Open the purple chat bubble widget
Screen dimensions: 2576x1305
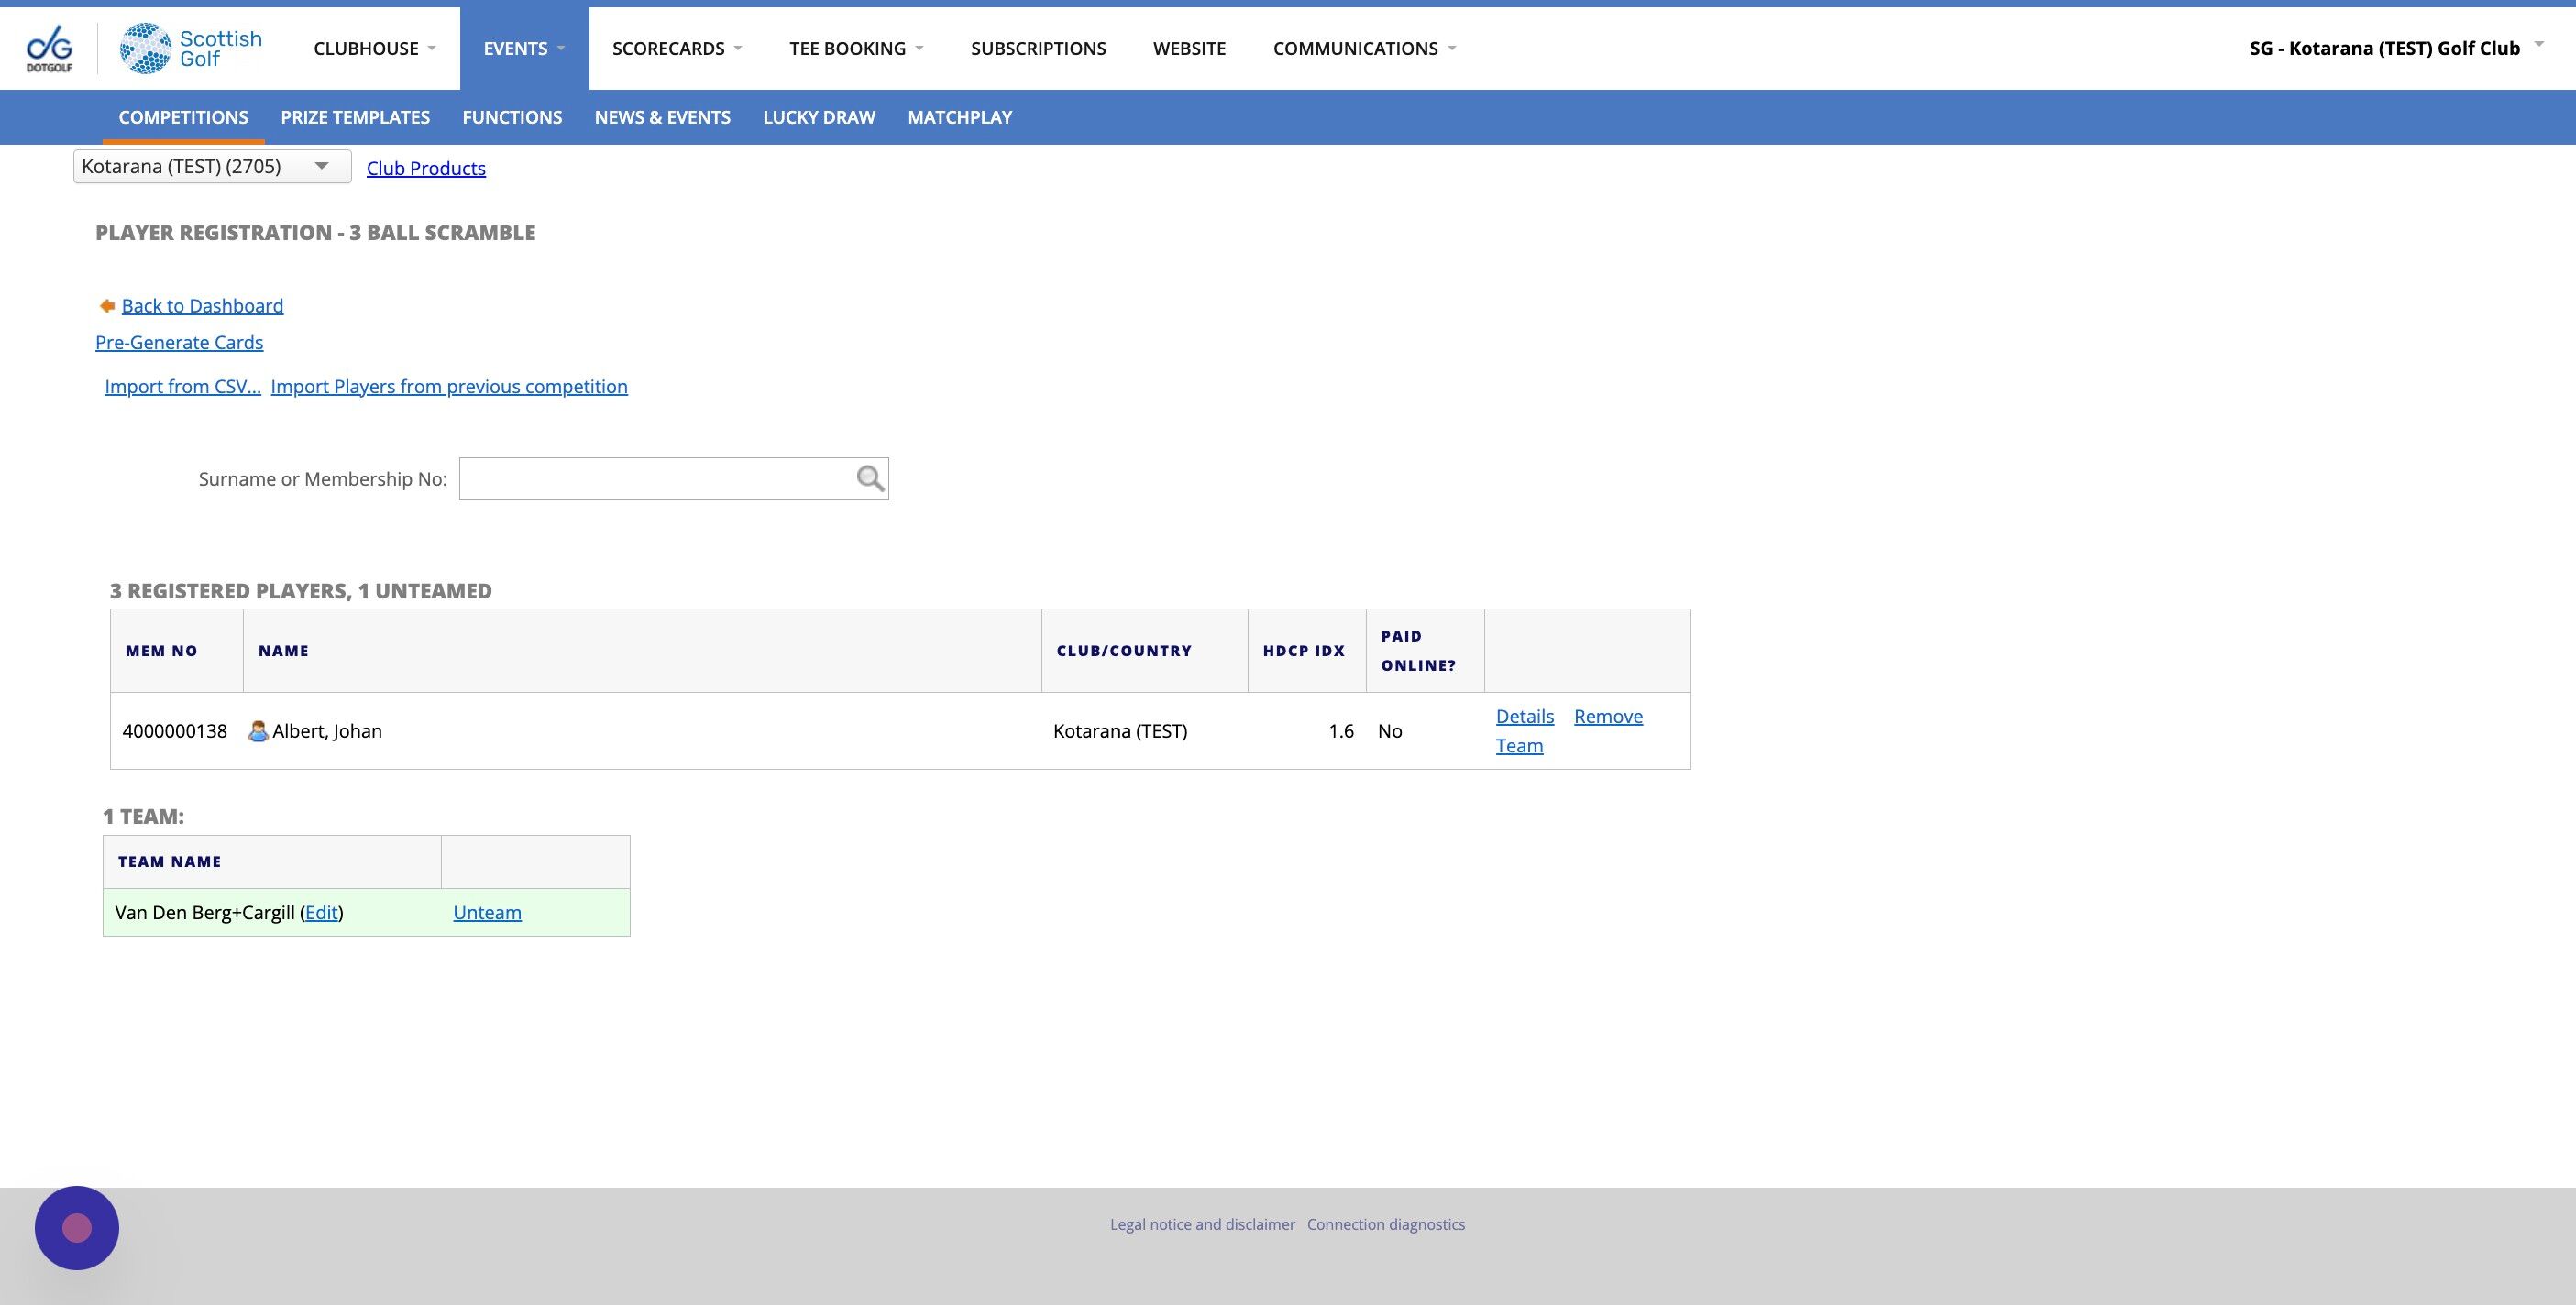pos(77,1227)
